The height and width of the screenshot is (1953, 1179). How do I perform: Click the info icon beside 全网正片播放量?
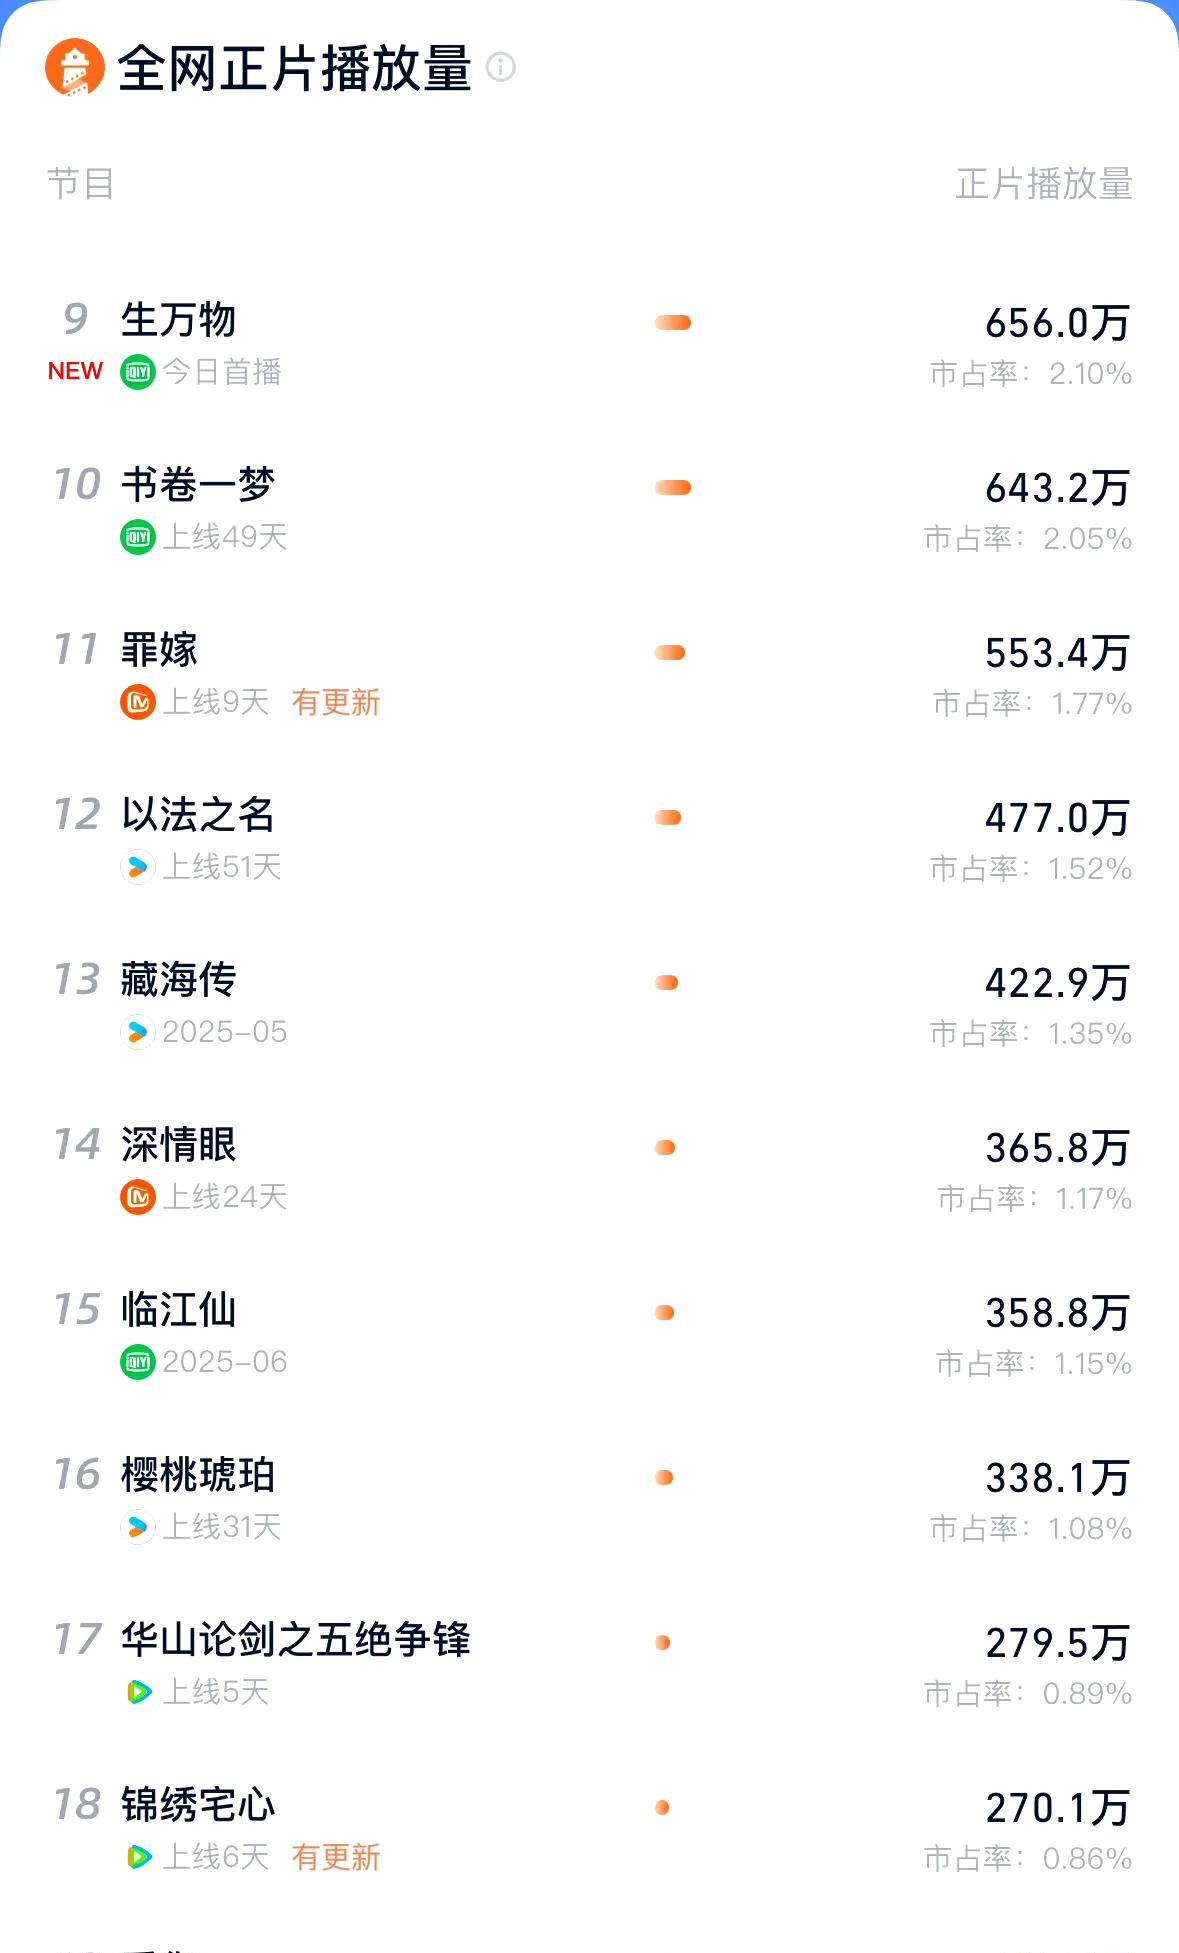tap(500, 67)
